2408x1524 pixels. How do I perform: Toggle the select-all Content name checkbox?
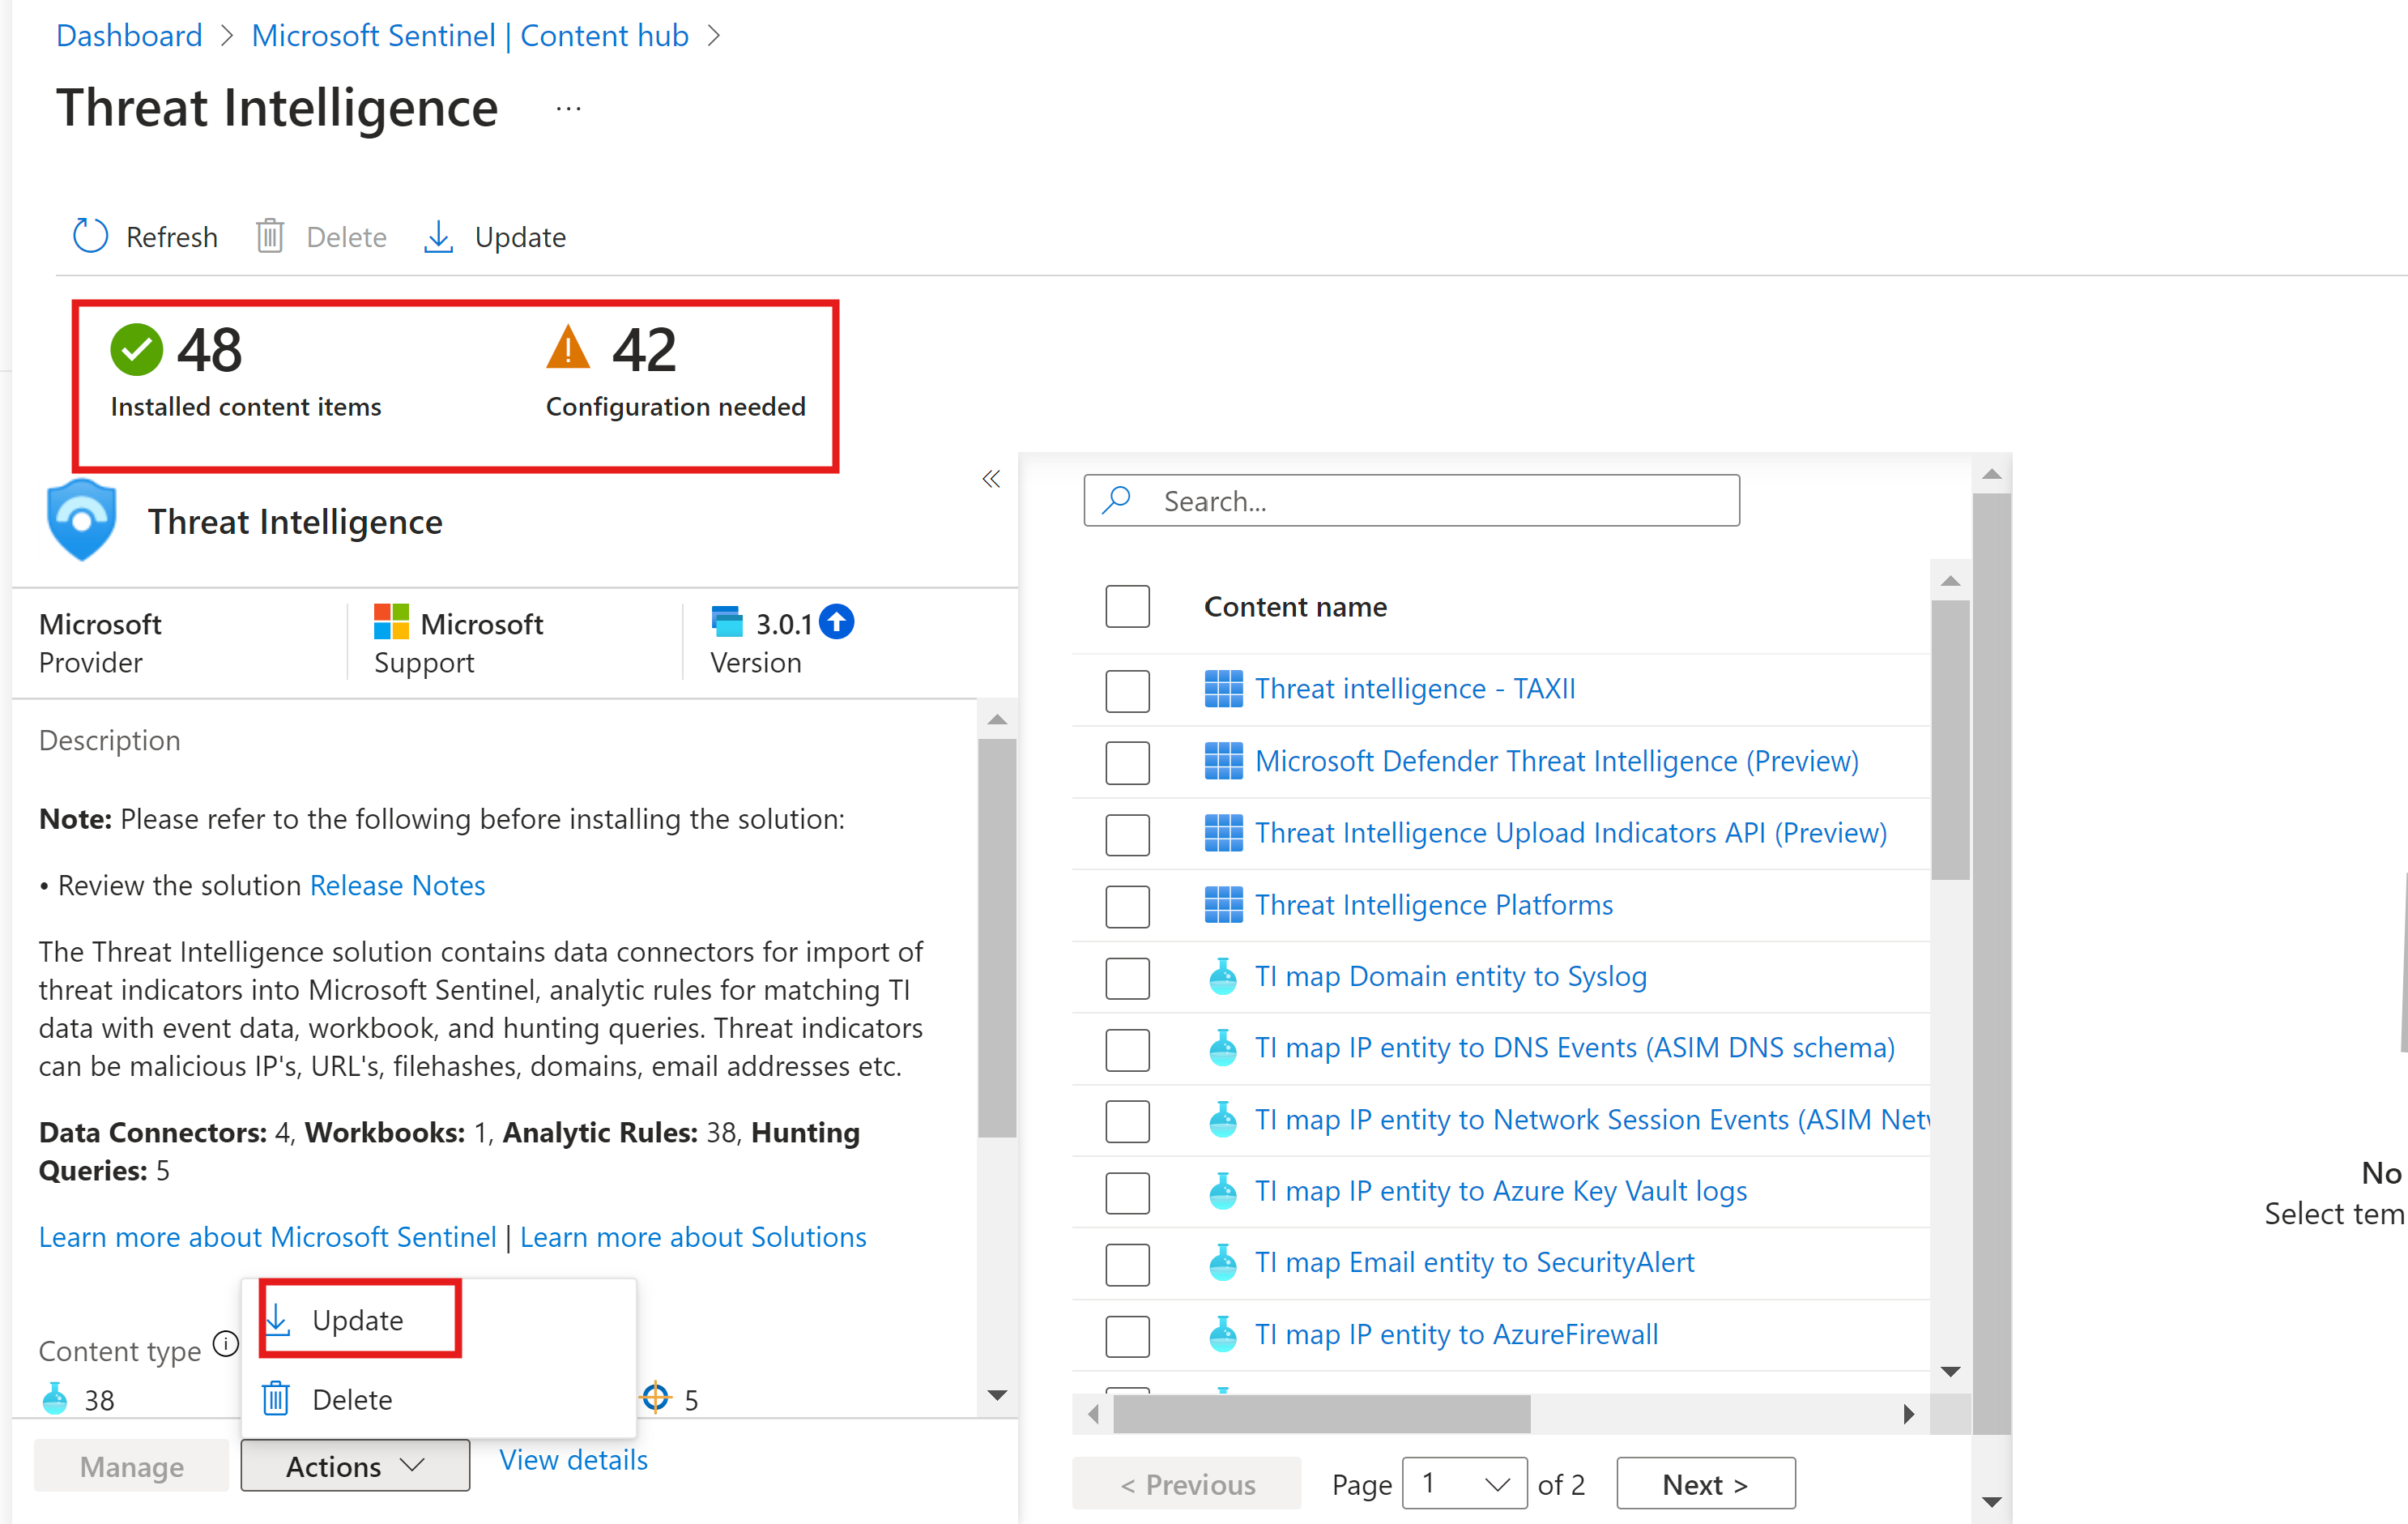click(1127, 607)
